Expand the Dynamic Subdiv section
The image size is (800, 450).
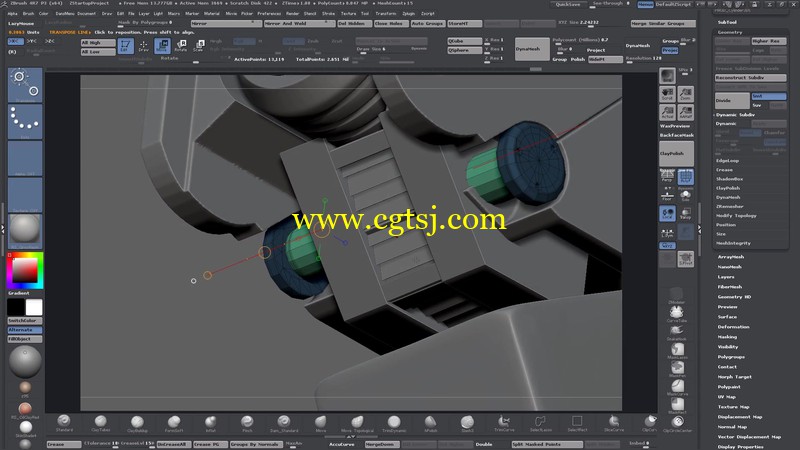(x=735, y=115)
